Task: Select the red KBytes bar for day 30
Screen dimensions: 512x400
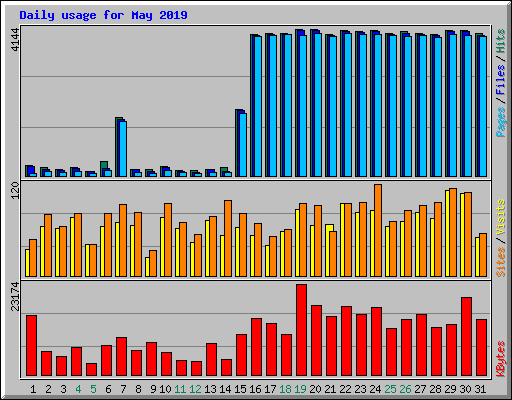Action: (466, 337)
